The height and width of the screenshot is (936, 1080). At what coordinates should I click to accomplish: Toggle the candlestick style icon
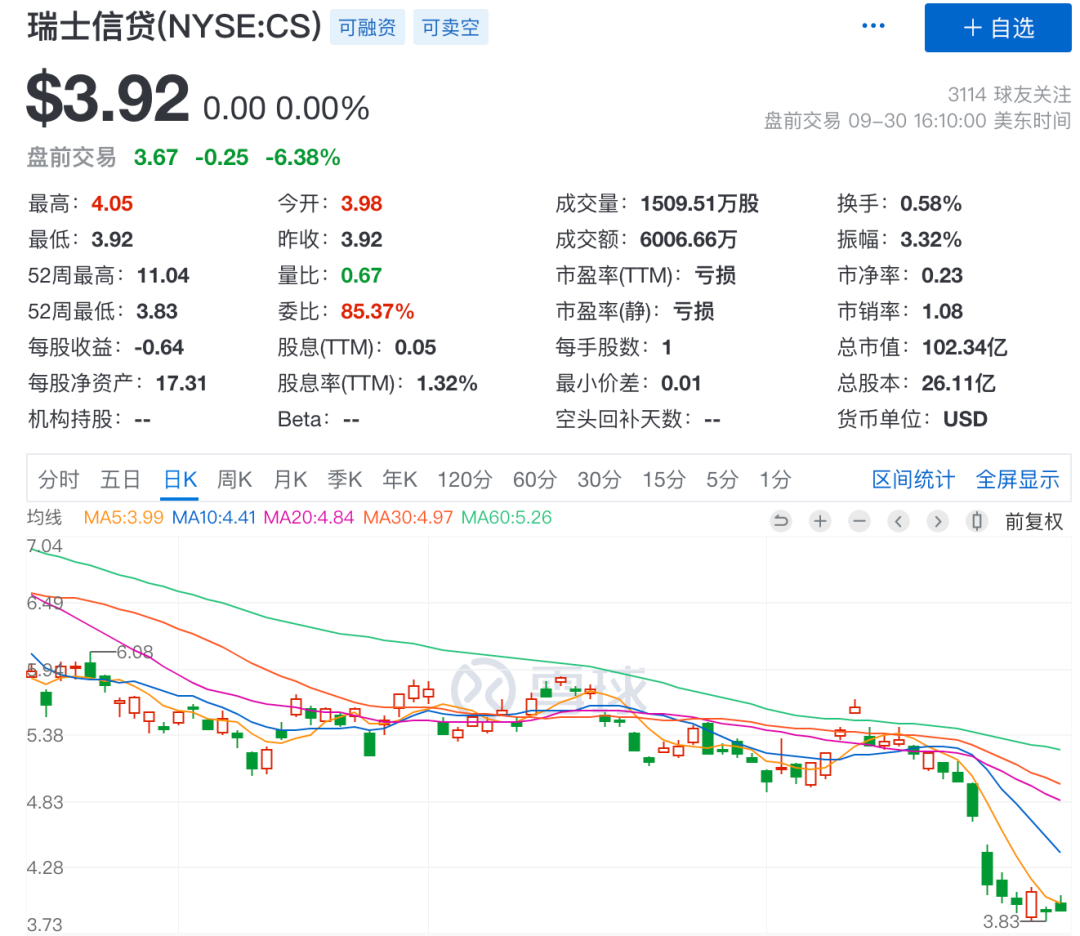tap(977, 521)
